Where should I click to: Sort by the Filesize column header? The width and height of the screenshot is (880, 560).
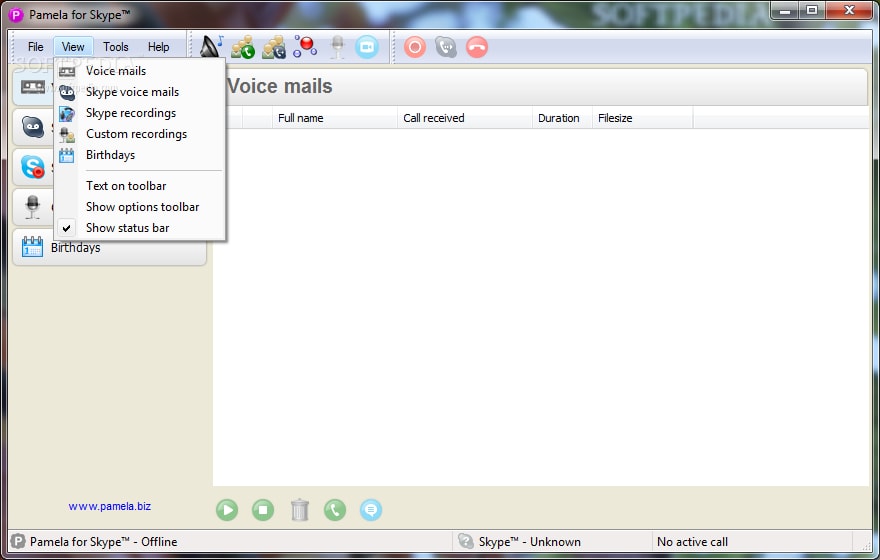click(643, 118)
